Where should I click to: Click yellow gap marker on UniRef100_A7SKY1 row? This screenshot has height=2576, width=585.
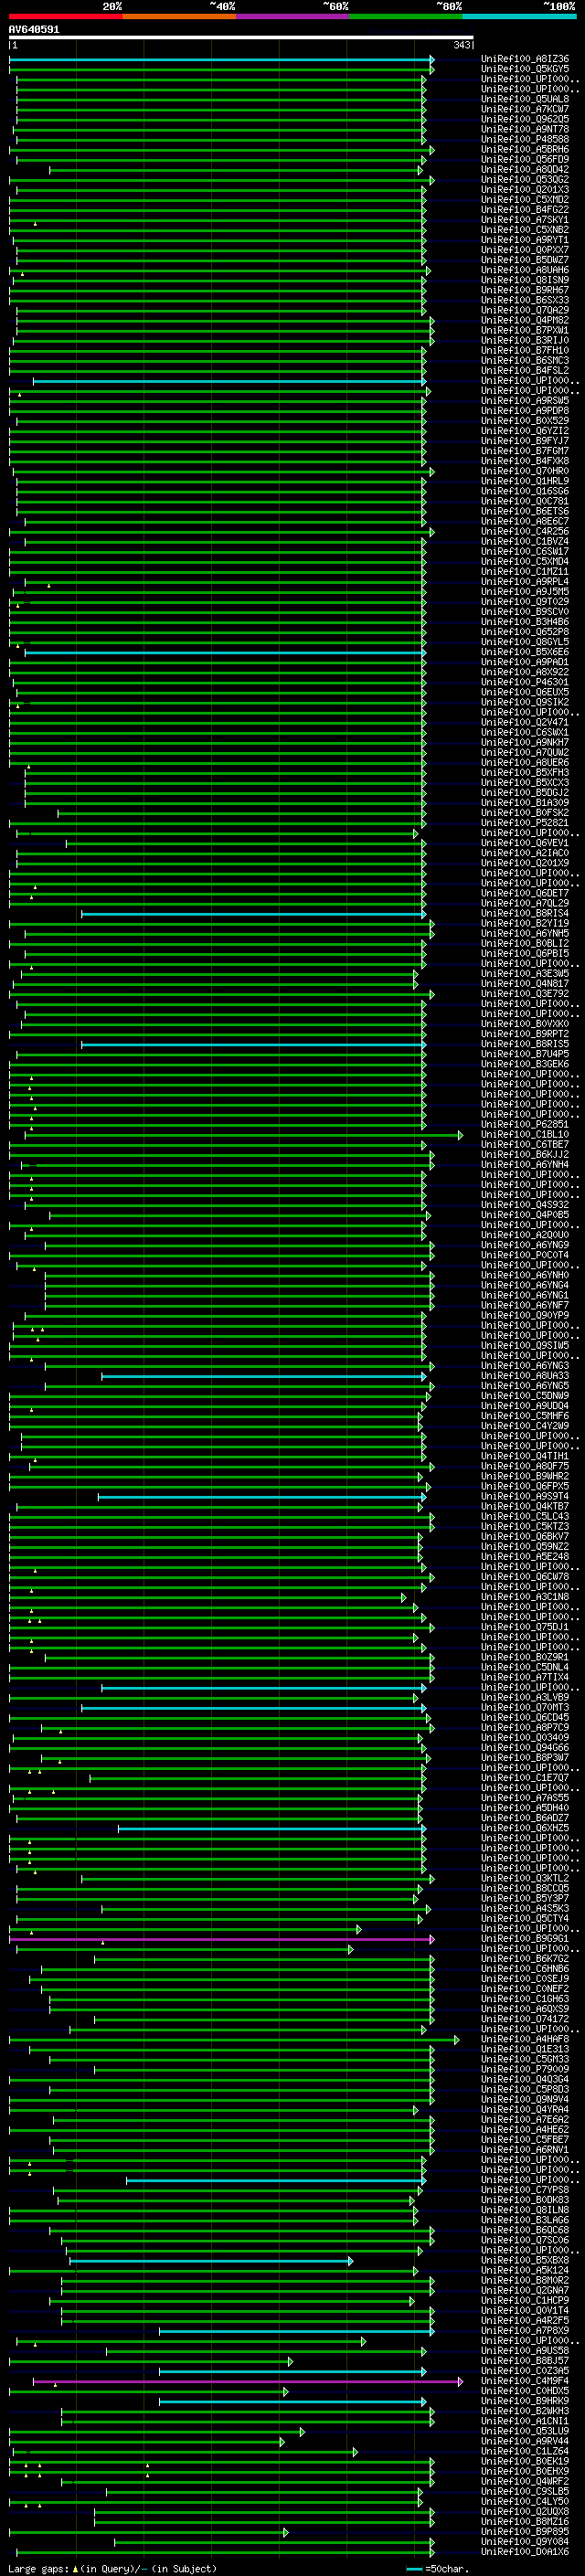tap(35, 224)
